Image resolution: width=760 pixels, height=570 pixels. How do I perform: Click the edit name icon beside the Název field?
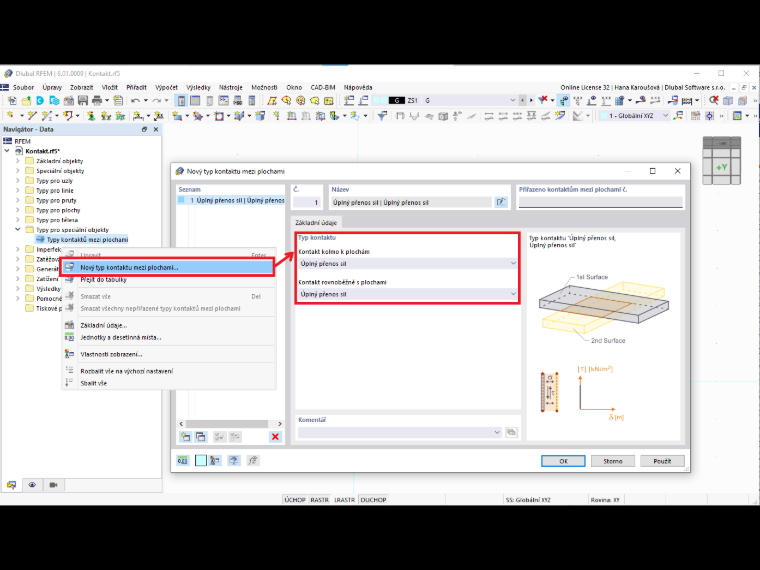[x=501, y=202]
